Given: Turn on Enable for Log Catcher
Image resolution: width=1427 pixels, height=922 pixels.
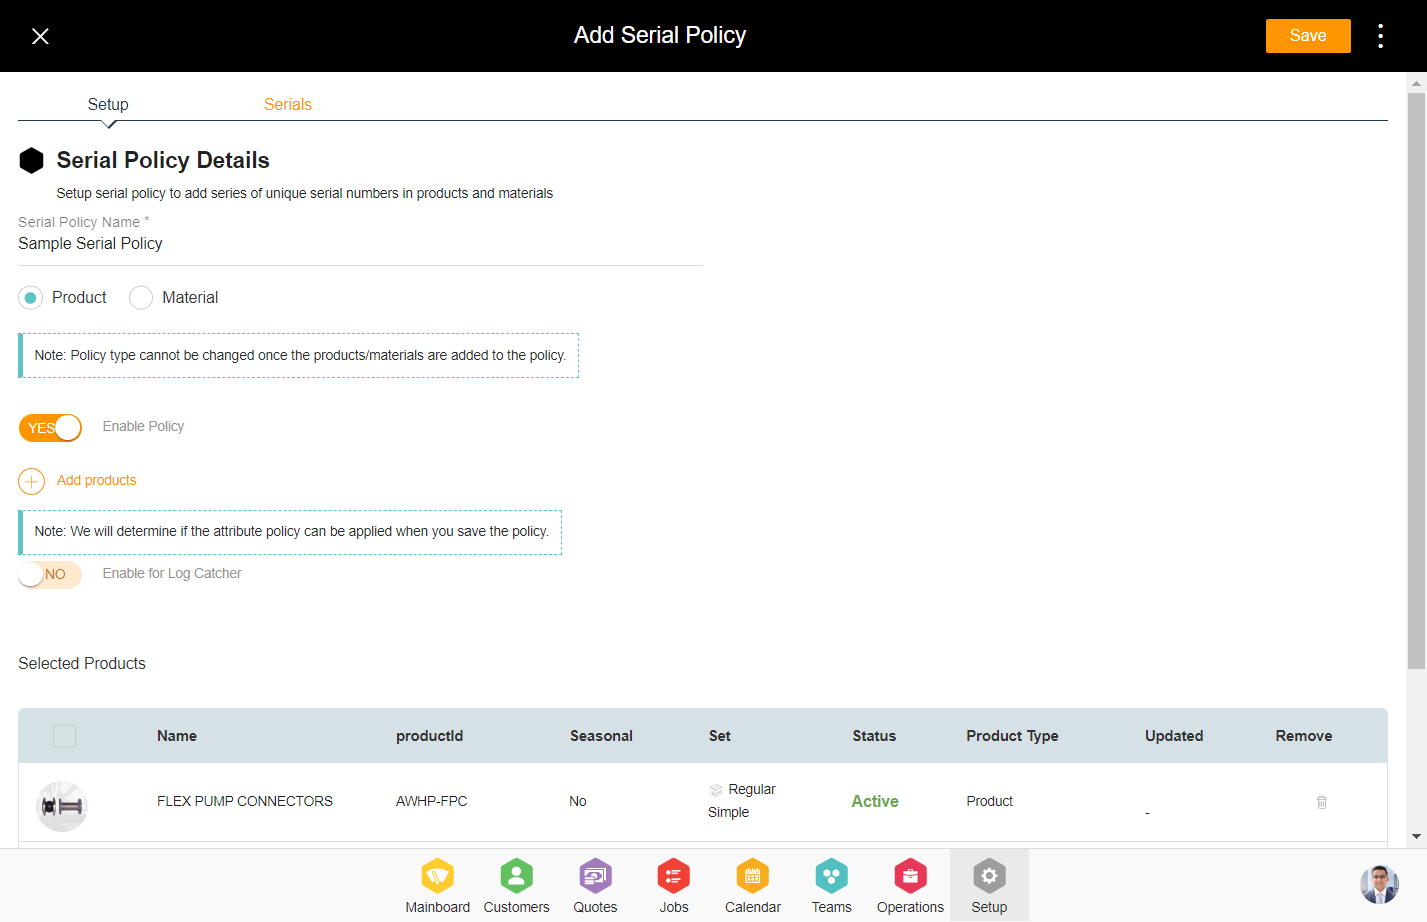Looking at the screenshot, I should click(x=50, y=574).
